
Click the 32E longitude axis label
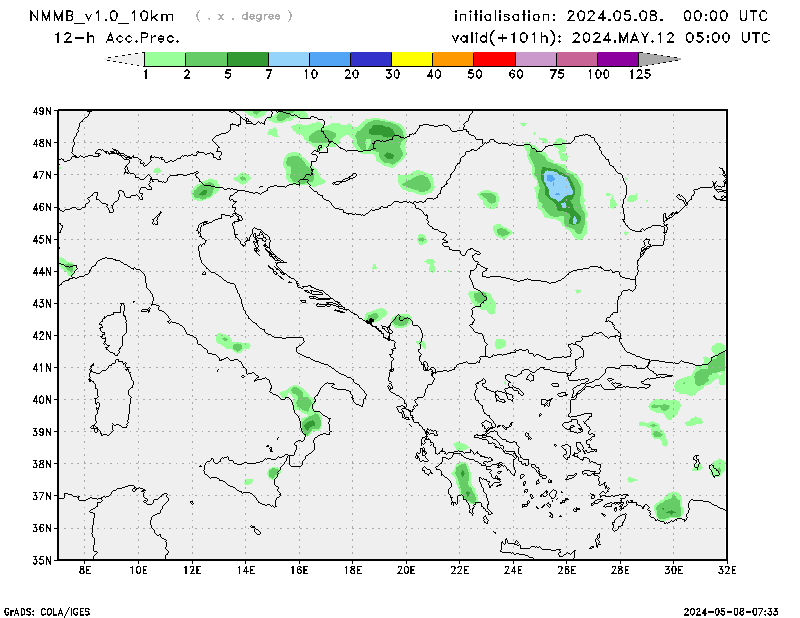(x=727, y=570)
